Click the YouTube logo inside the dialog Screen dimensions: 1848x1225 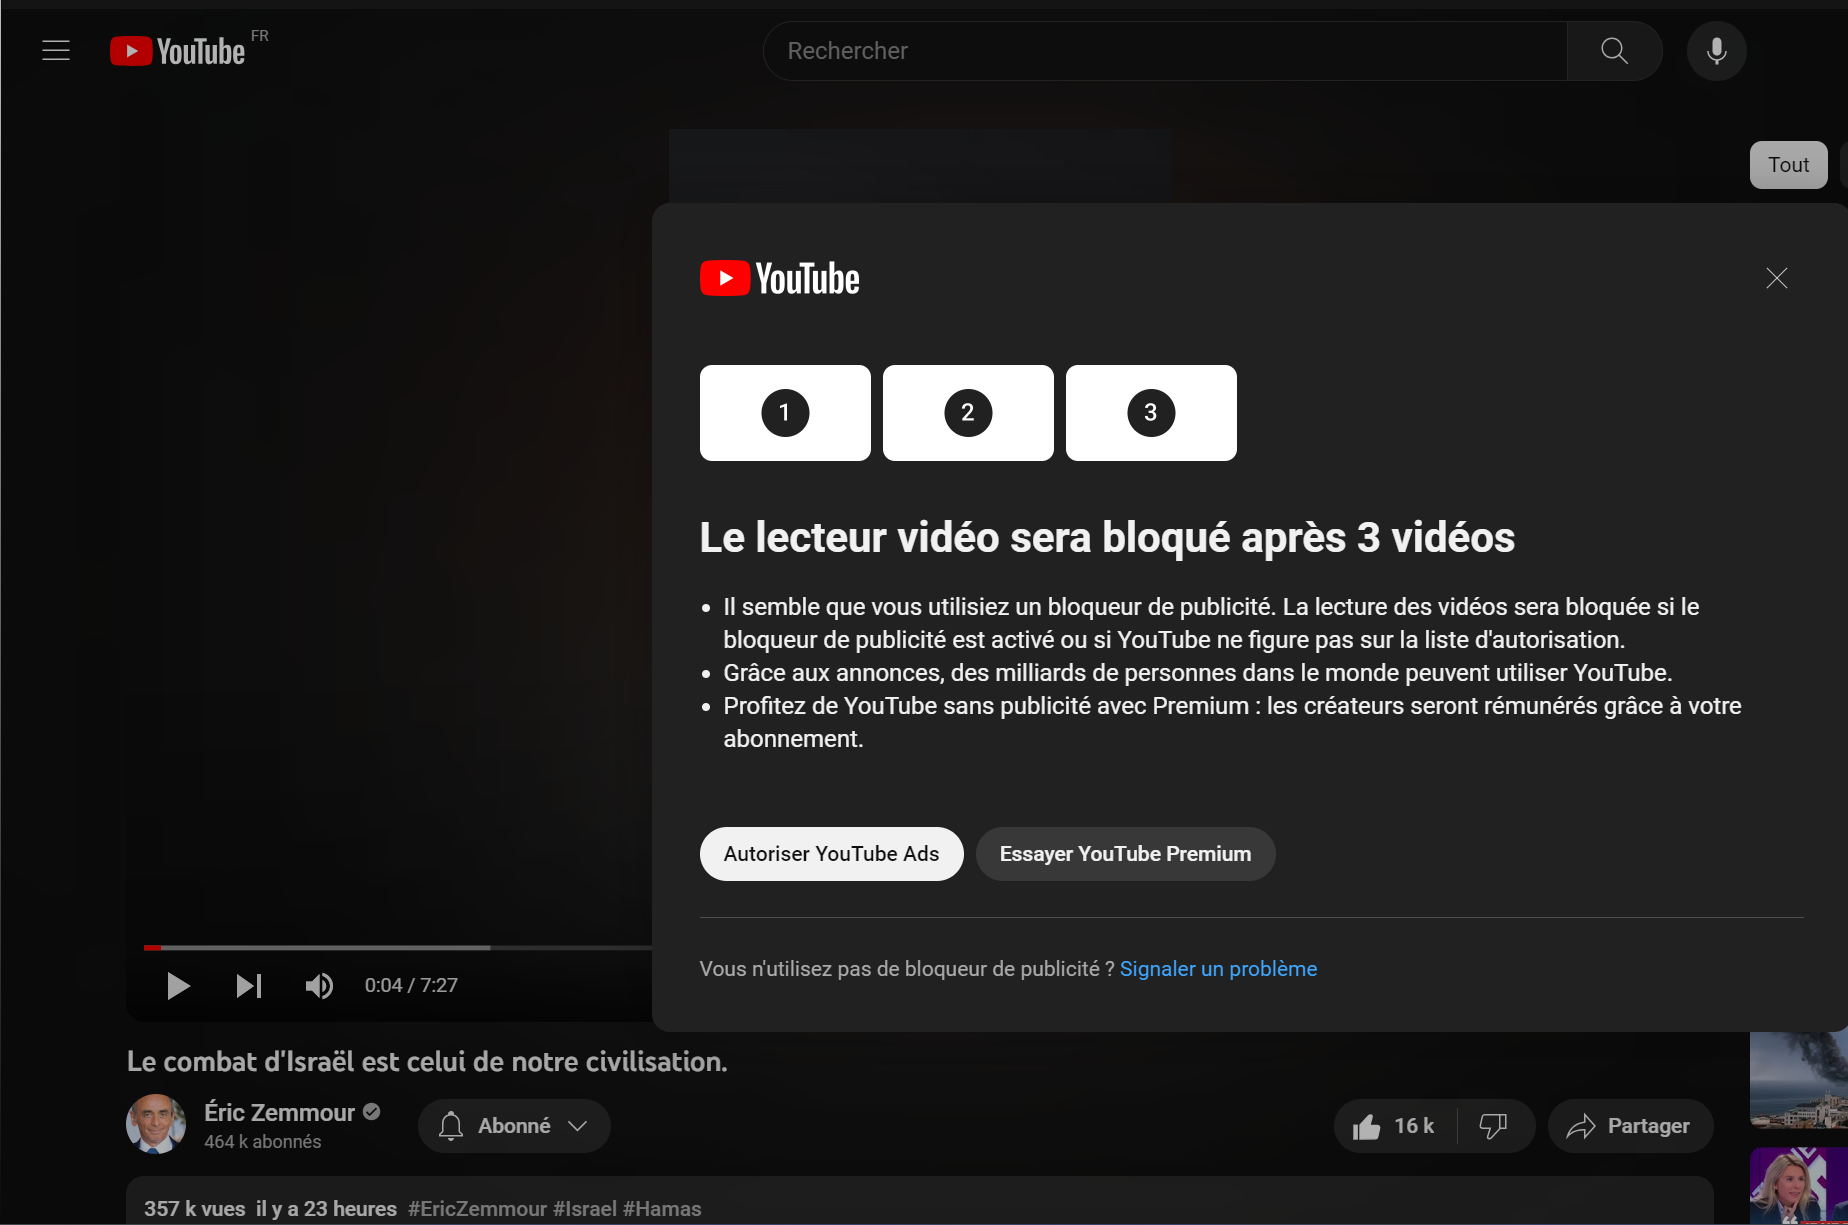coord(780,278)
